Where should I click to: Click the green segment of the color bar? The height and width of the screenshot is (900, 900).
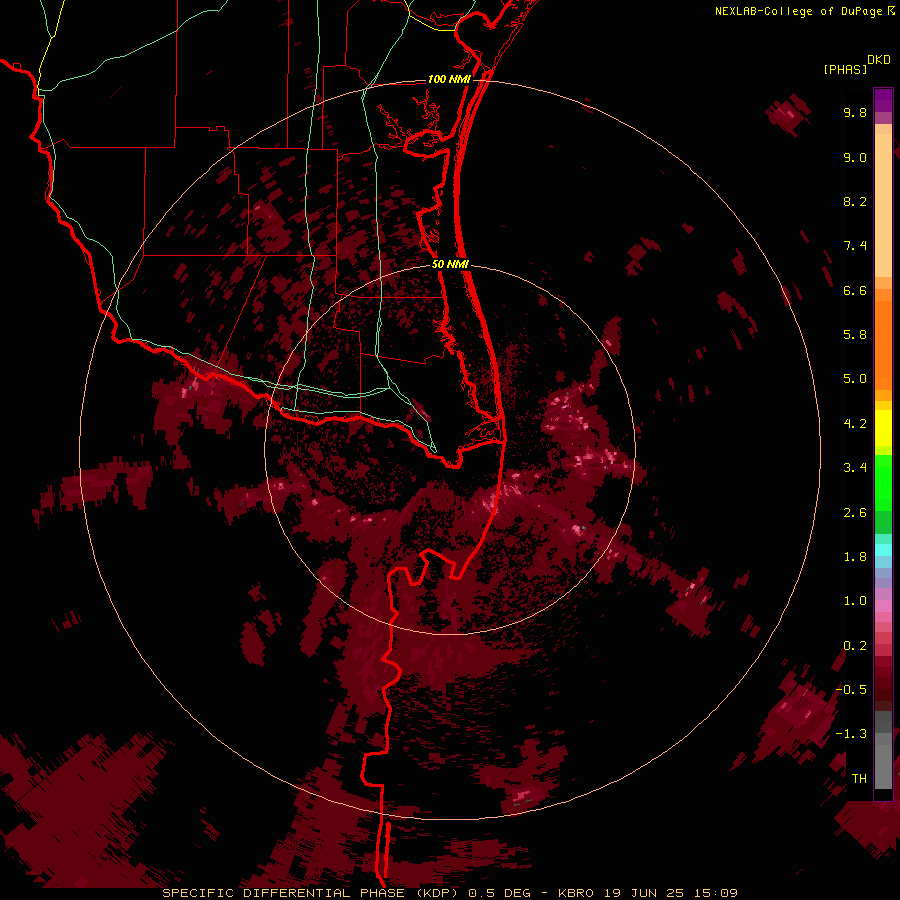883,483
